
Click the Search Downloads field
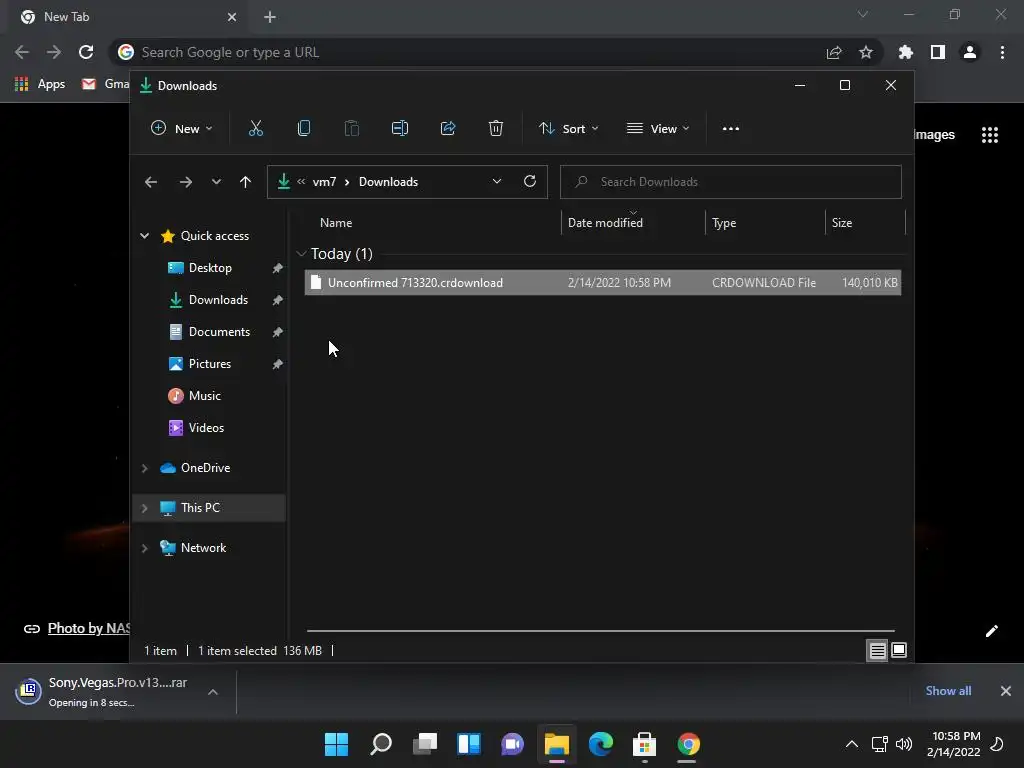tap(731, 182)
